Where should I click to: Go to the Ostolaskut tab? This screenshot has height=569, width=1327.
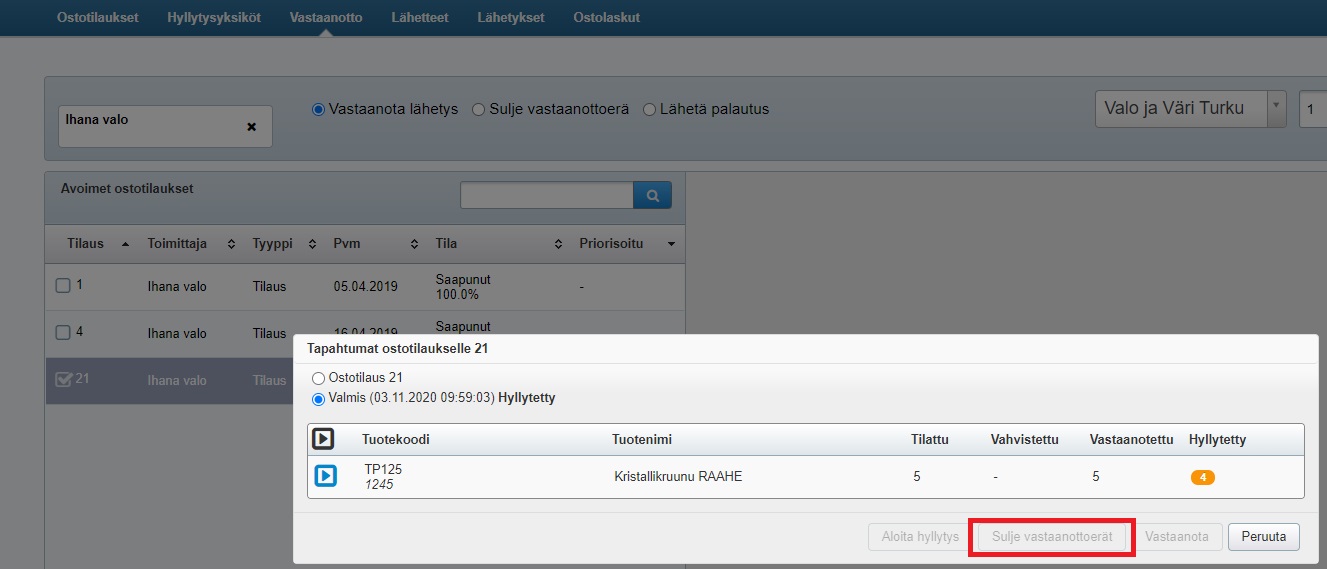pyautogui.click(x=606, y=17)
